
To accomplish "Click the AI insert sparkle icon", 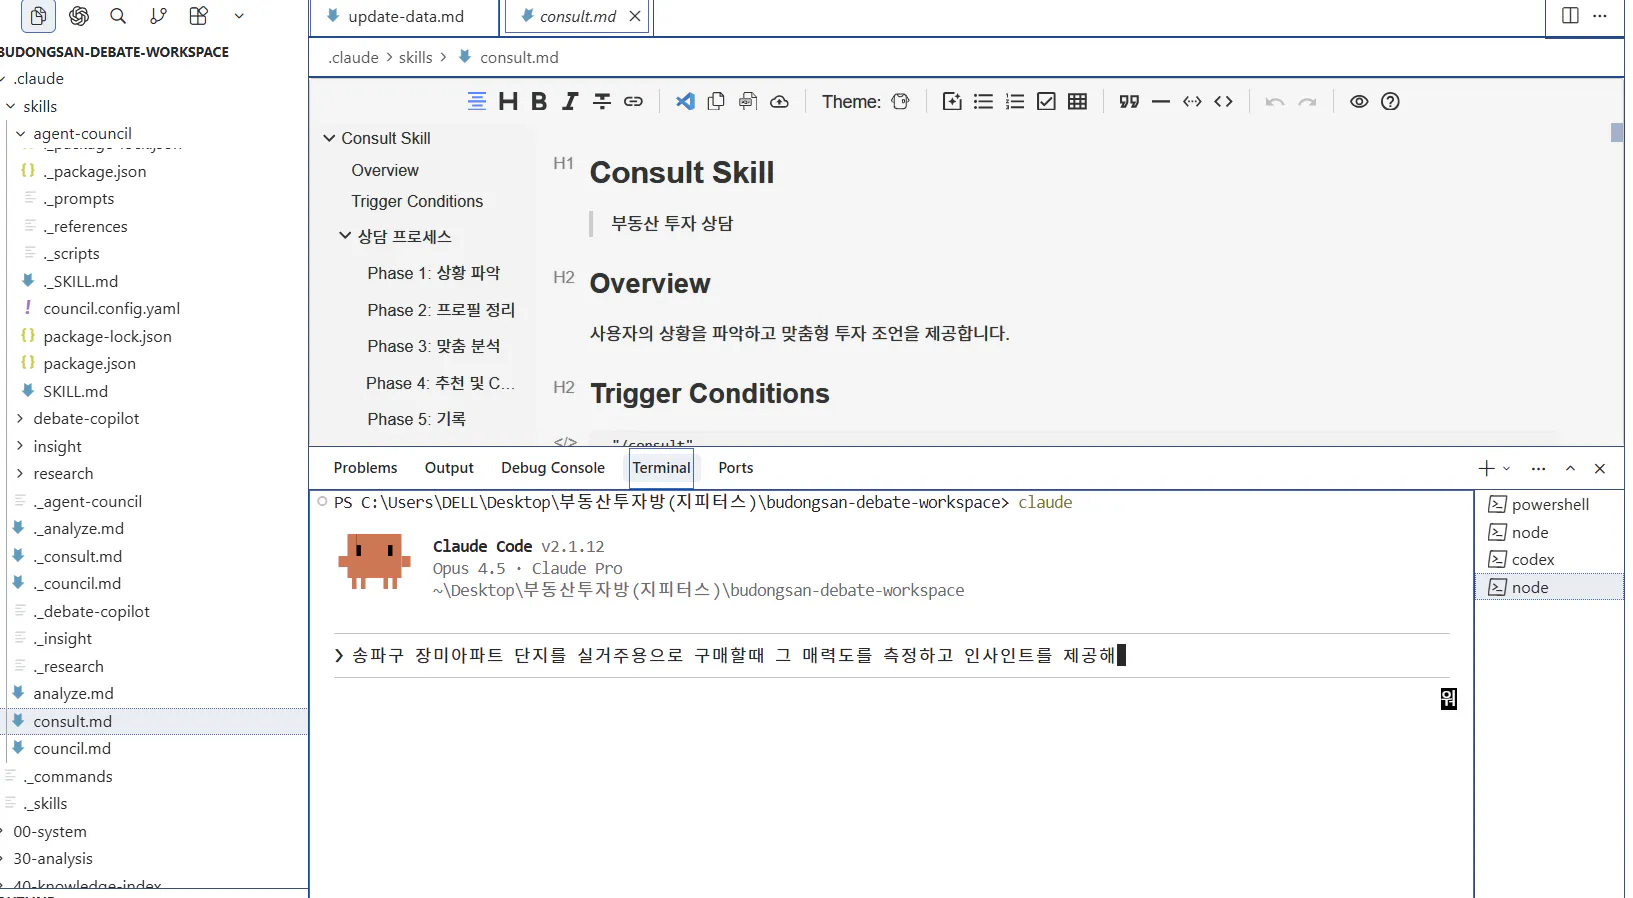I will (952, 101).
